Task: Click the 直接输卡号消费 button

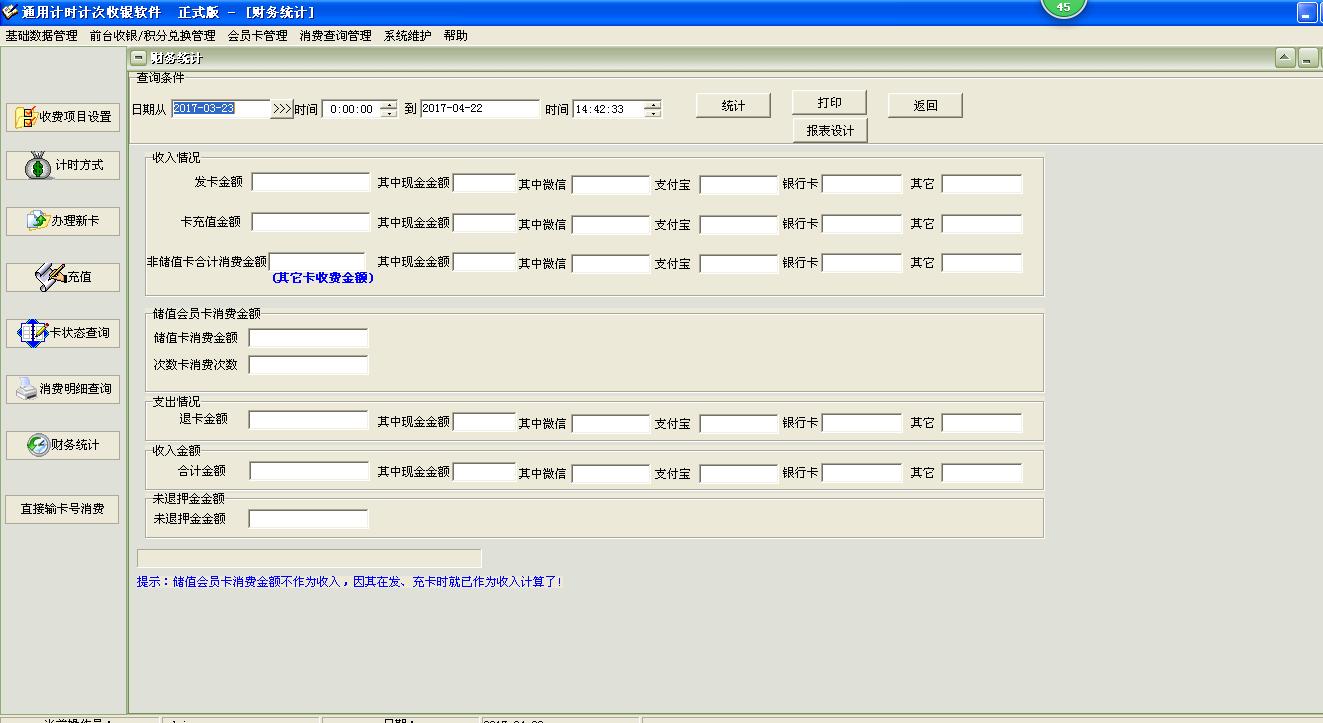Action: pos(63,509)
